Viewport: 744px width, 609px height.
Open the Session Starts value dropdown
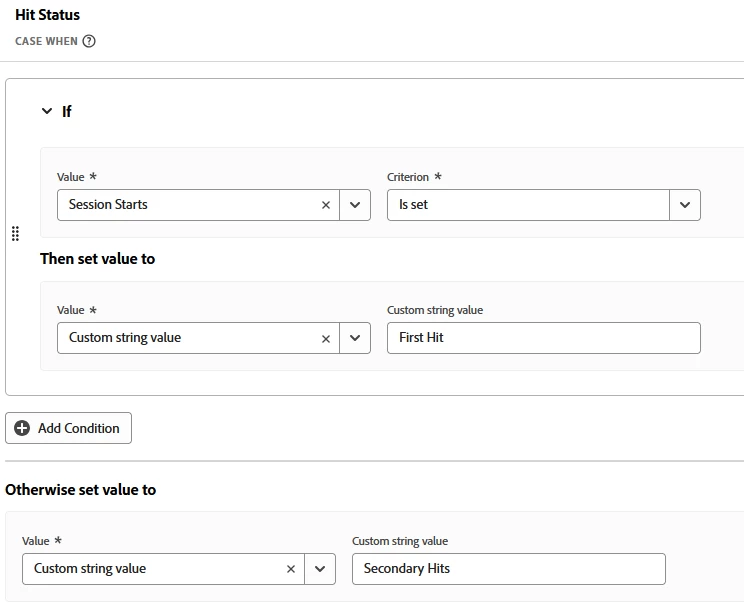(x=355, y=205)
